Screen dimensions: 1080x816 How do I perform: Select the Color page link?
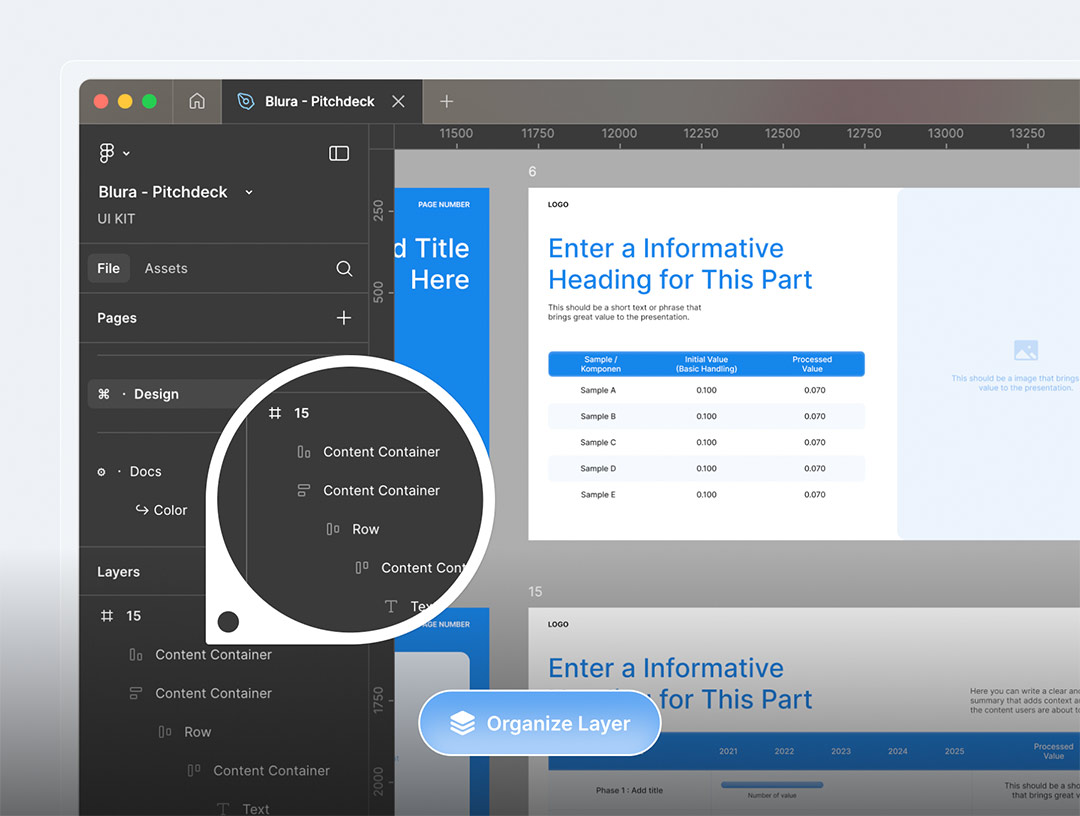pos(170,510)
